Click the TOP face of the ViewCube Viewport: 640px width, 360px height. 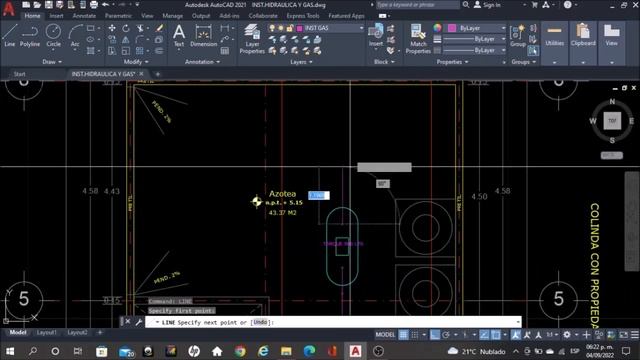click(x=612, y=121)
